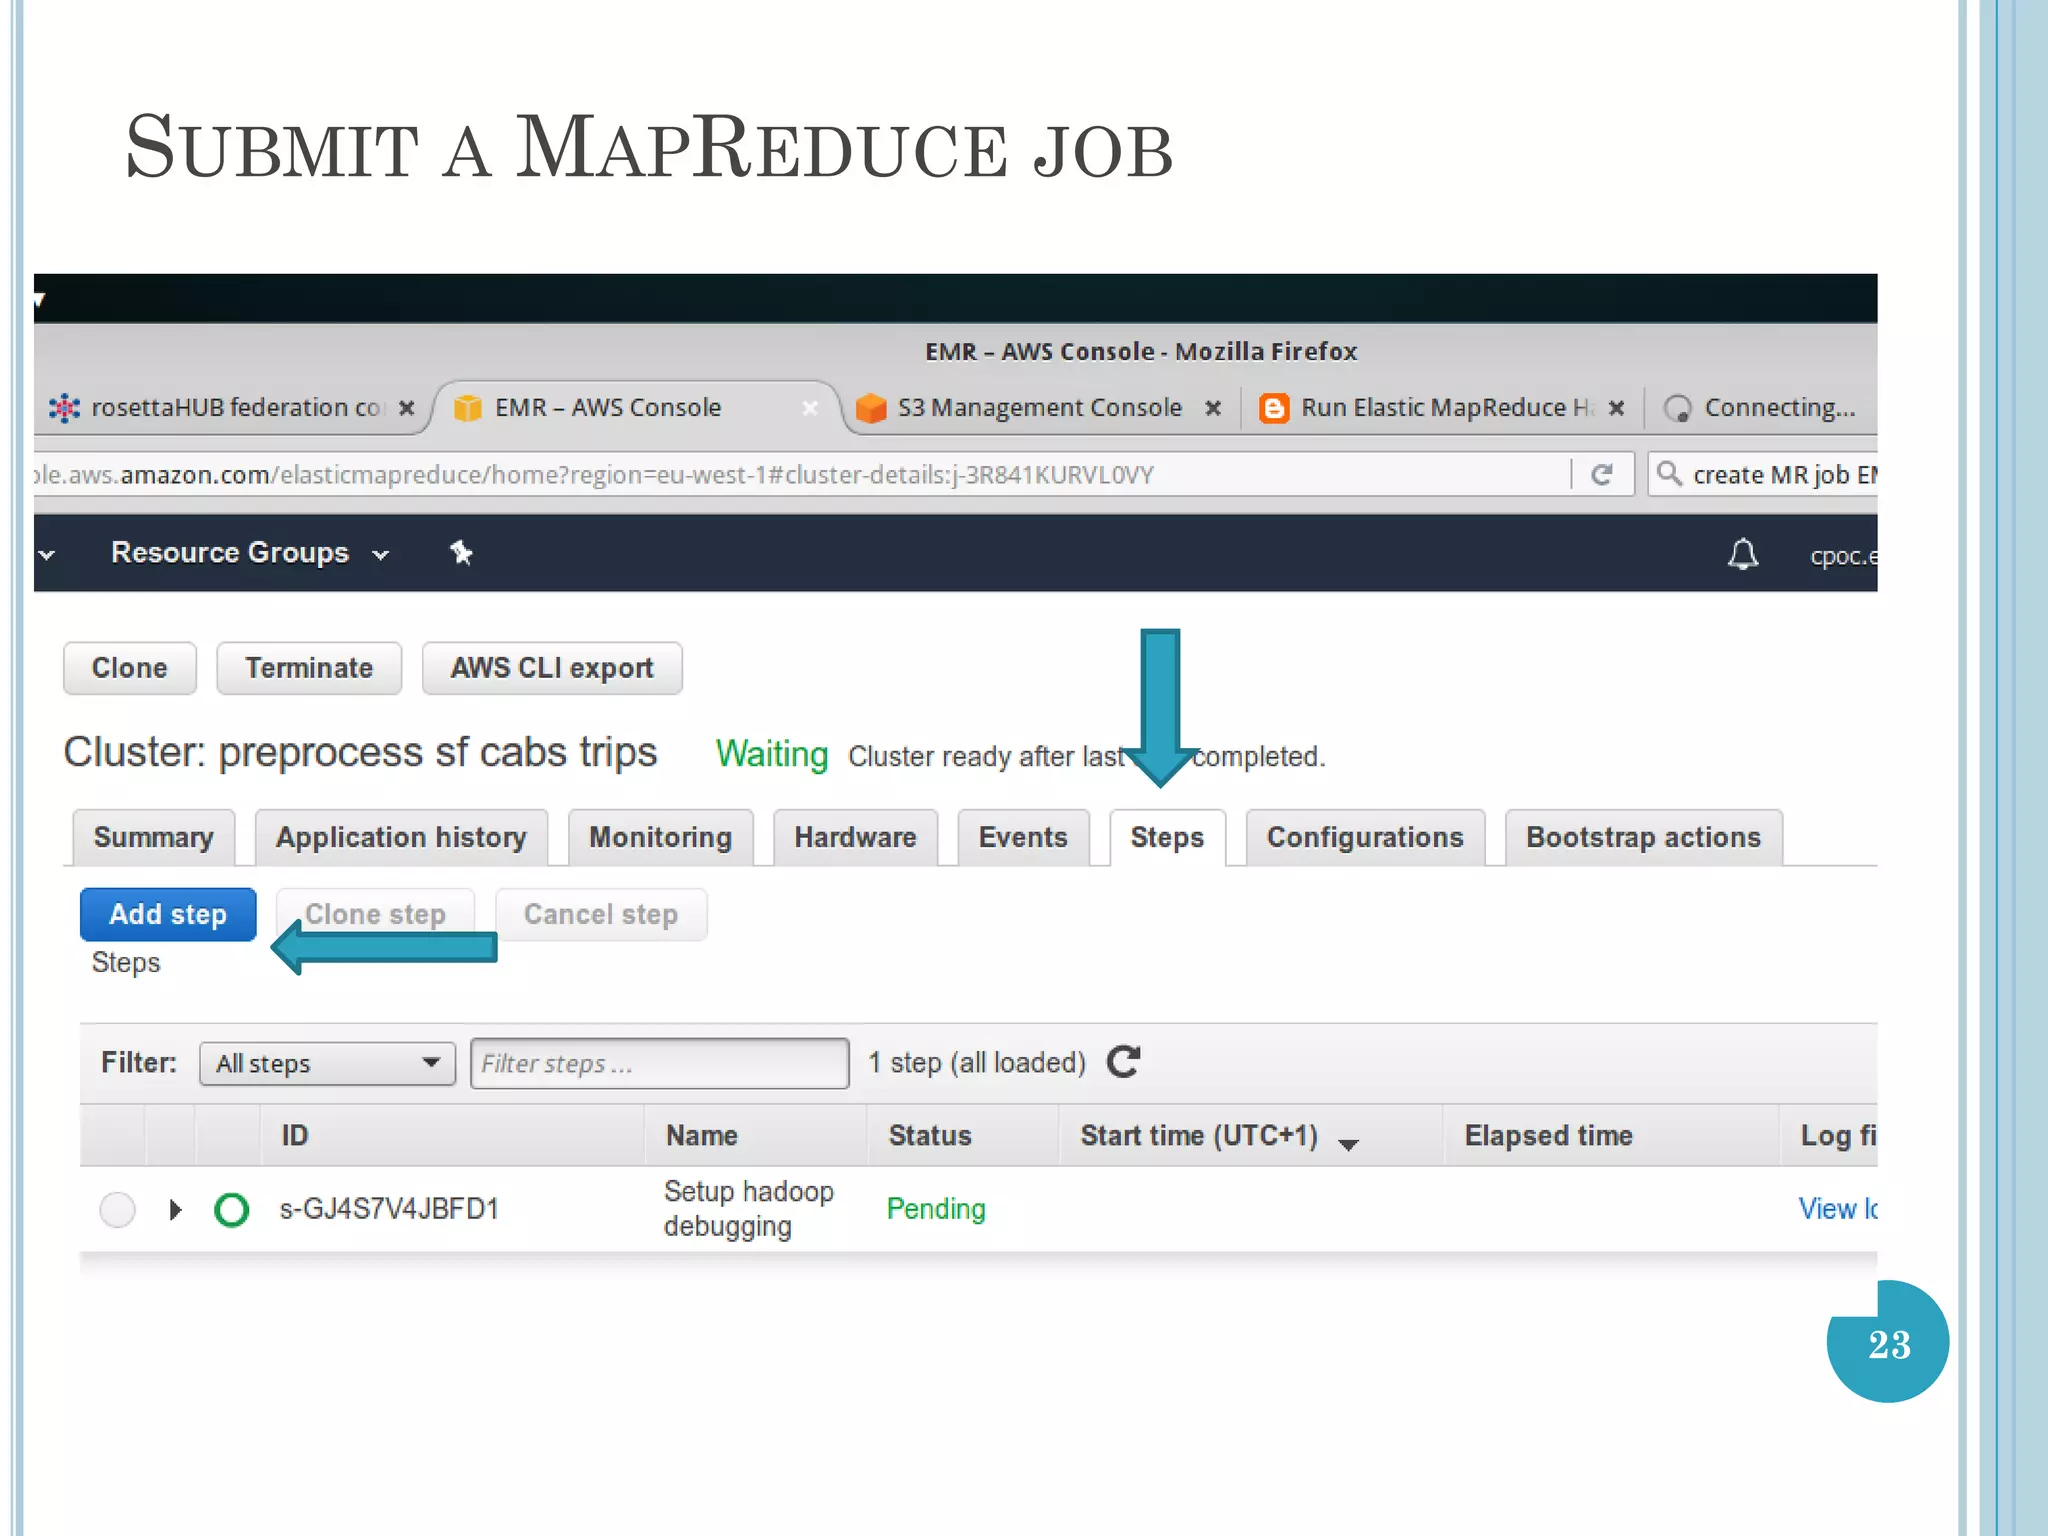Click the Pending status text
The image size is (2048, 1536).
click(x=936, y=1209)
